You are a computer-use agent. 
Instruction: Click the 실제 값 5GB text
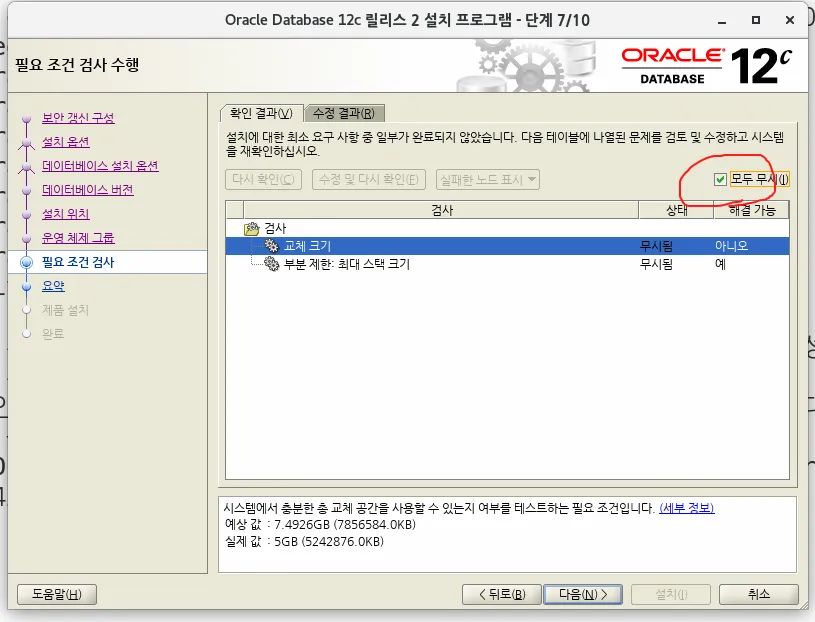click(x=304, y=541)
